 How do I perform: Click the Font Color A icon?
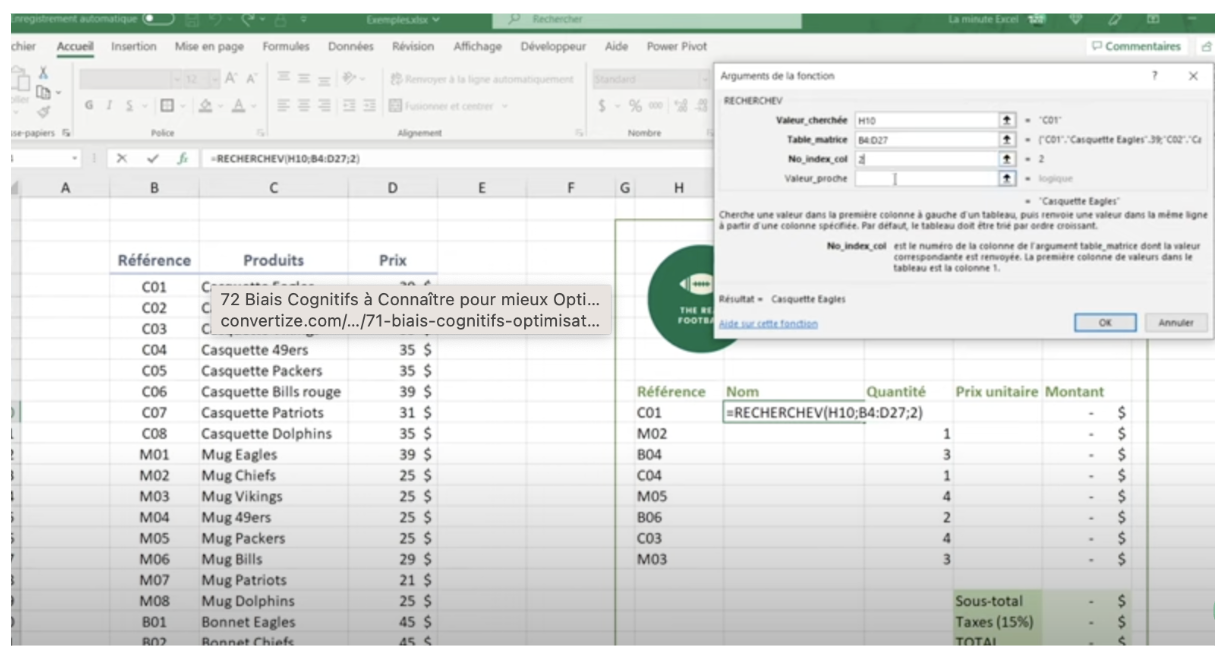tap(239, 106)
